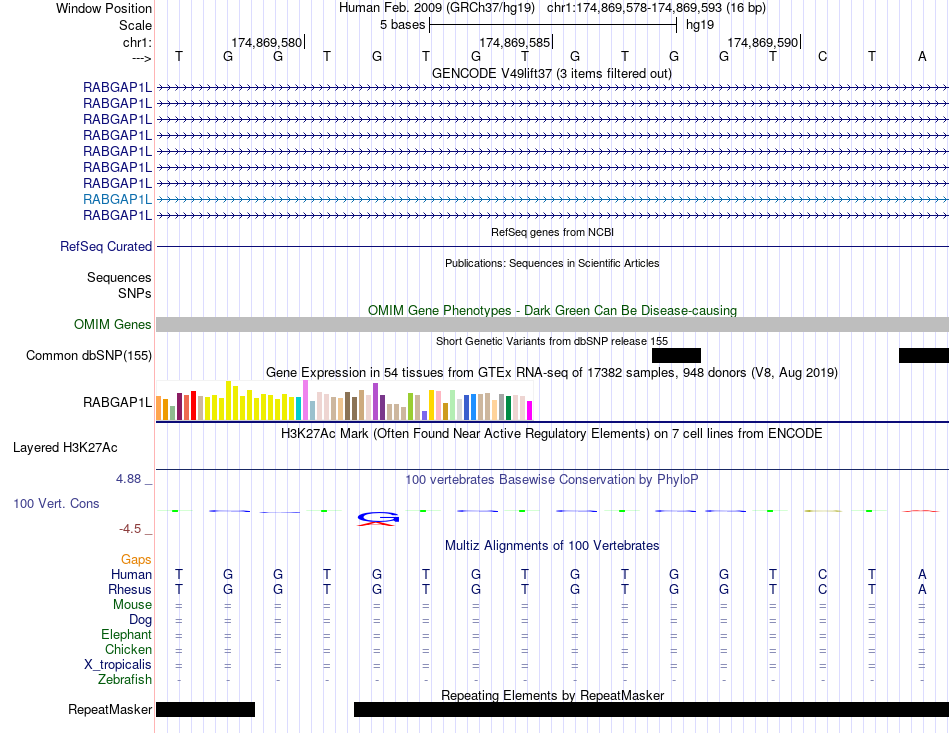Image resolution: width=950 pixels, height=733 pixels.
Task: Click the PhyloP Basewise Conservation title
Action: pos(552,480)
